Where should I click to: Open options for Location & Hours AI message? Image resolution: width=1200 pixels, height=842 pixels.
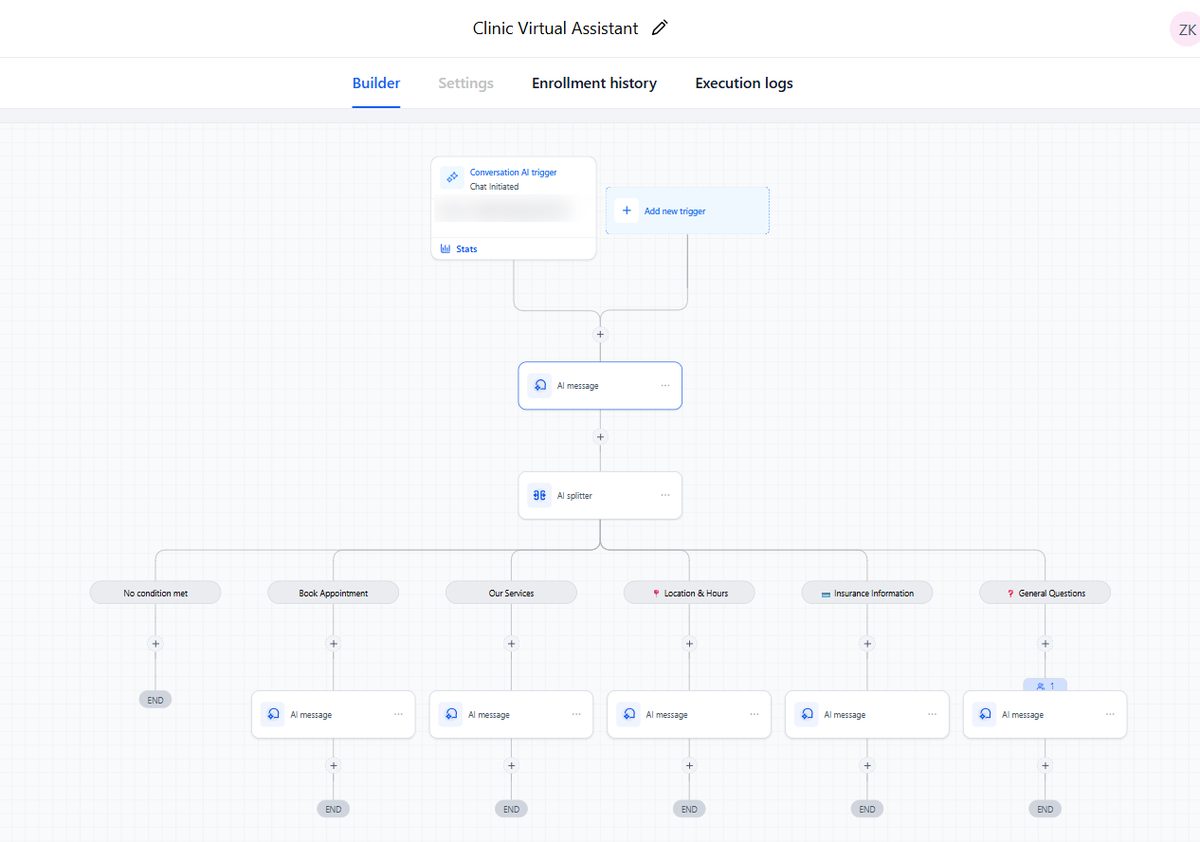754,714
